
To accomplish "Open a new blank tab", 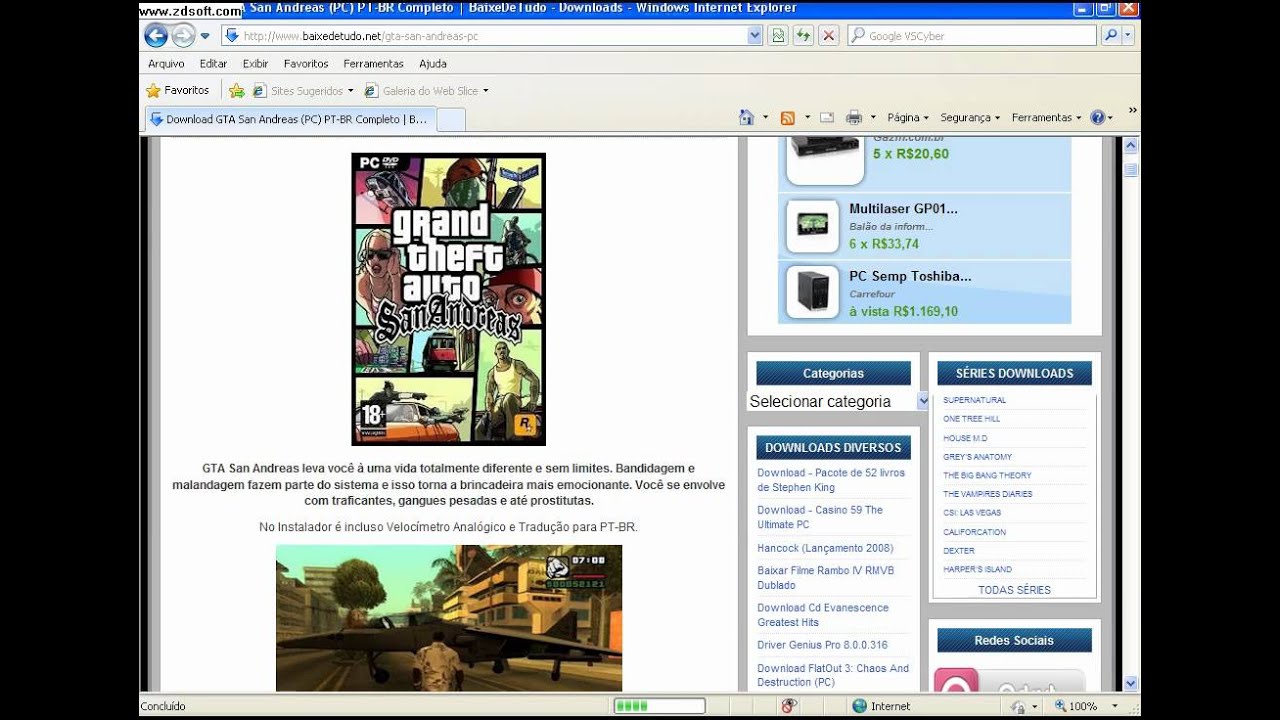I will pyautogui.click(x=451, y=119).
